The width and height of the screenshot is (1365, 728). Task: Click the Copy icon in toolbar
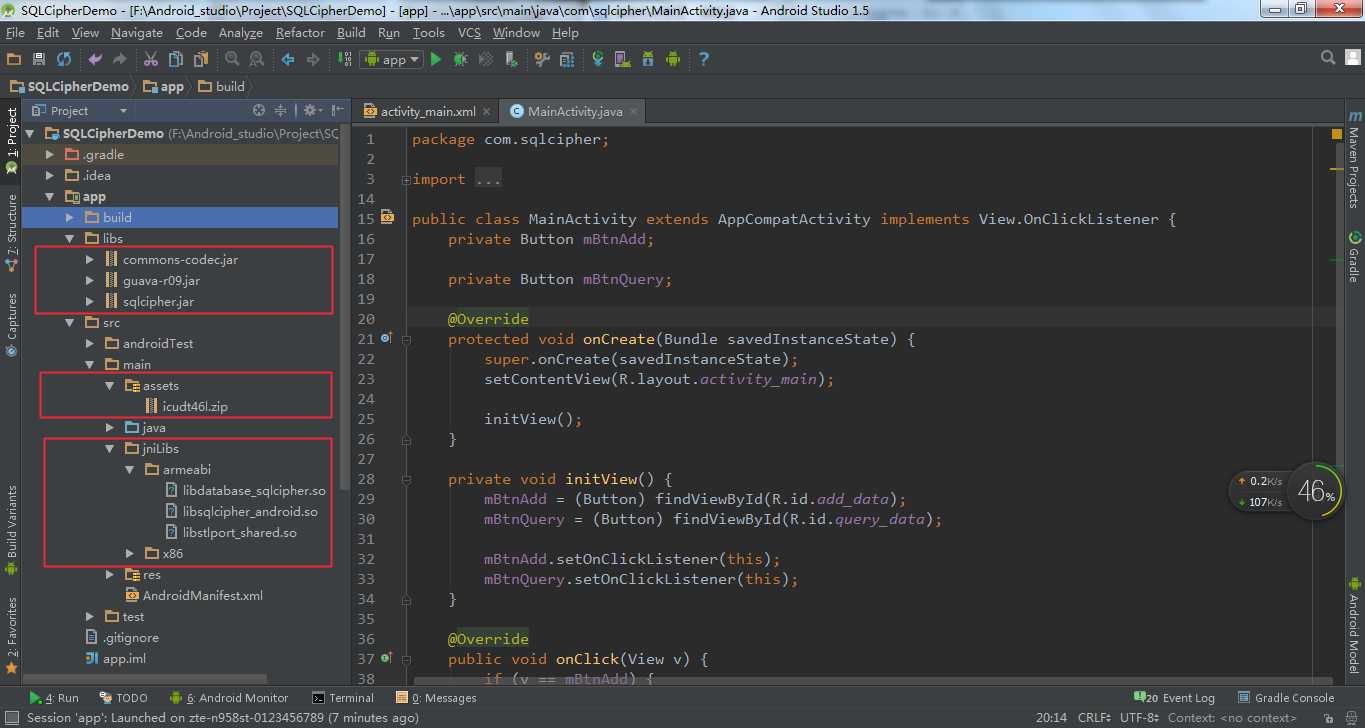(x=176, y=60)
